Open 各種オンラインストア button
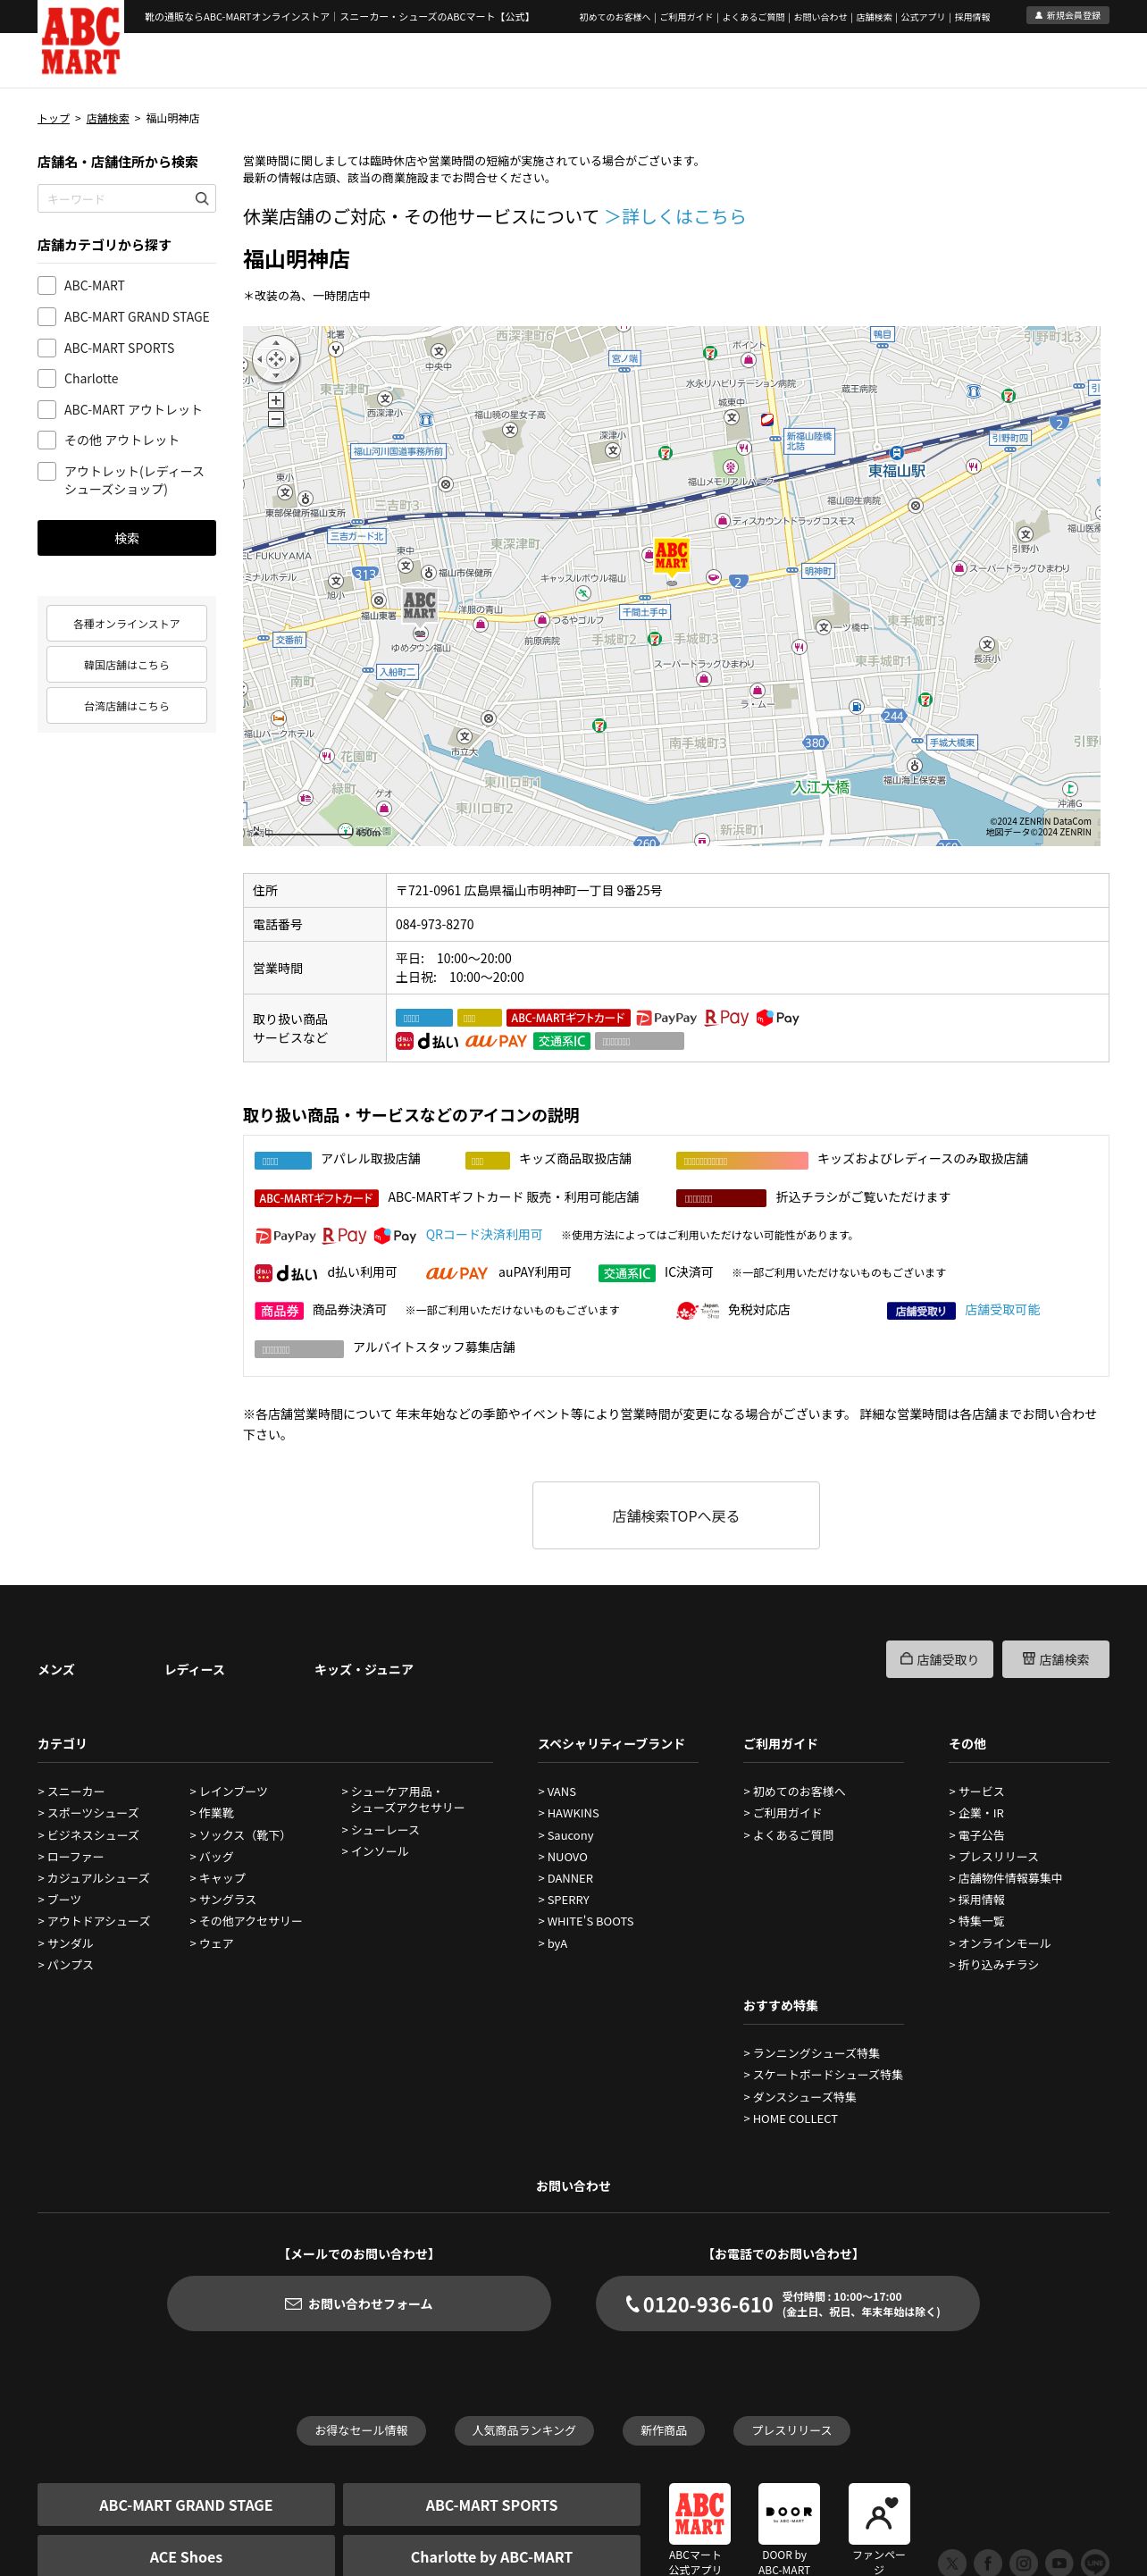The height and width of the screenshot is (2576, 1147). [x=127, y=623]
